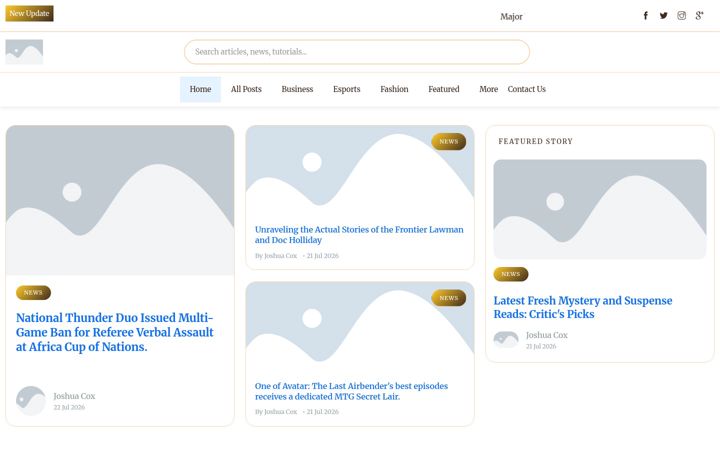Viewport: 720px width, 450px height.
Task: Open the Business menu item
Action: click(x=297, y=89)
